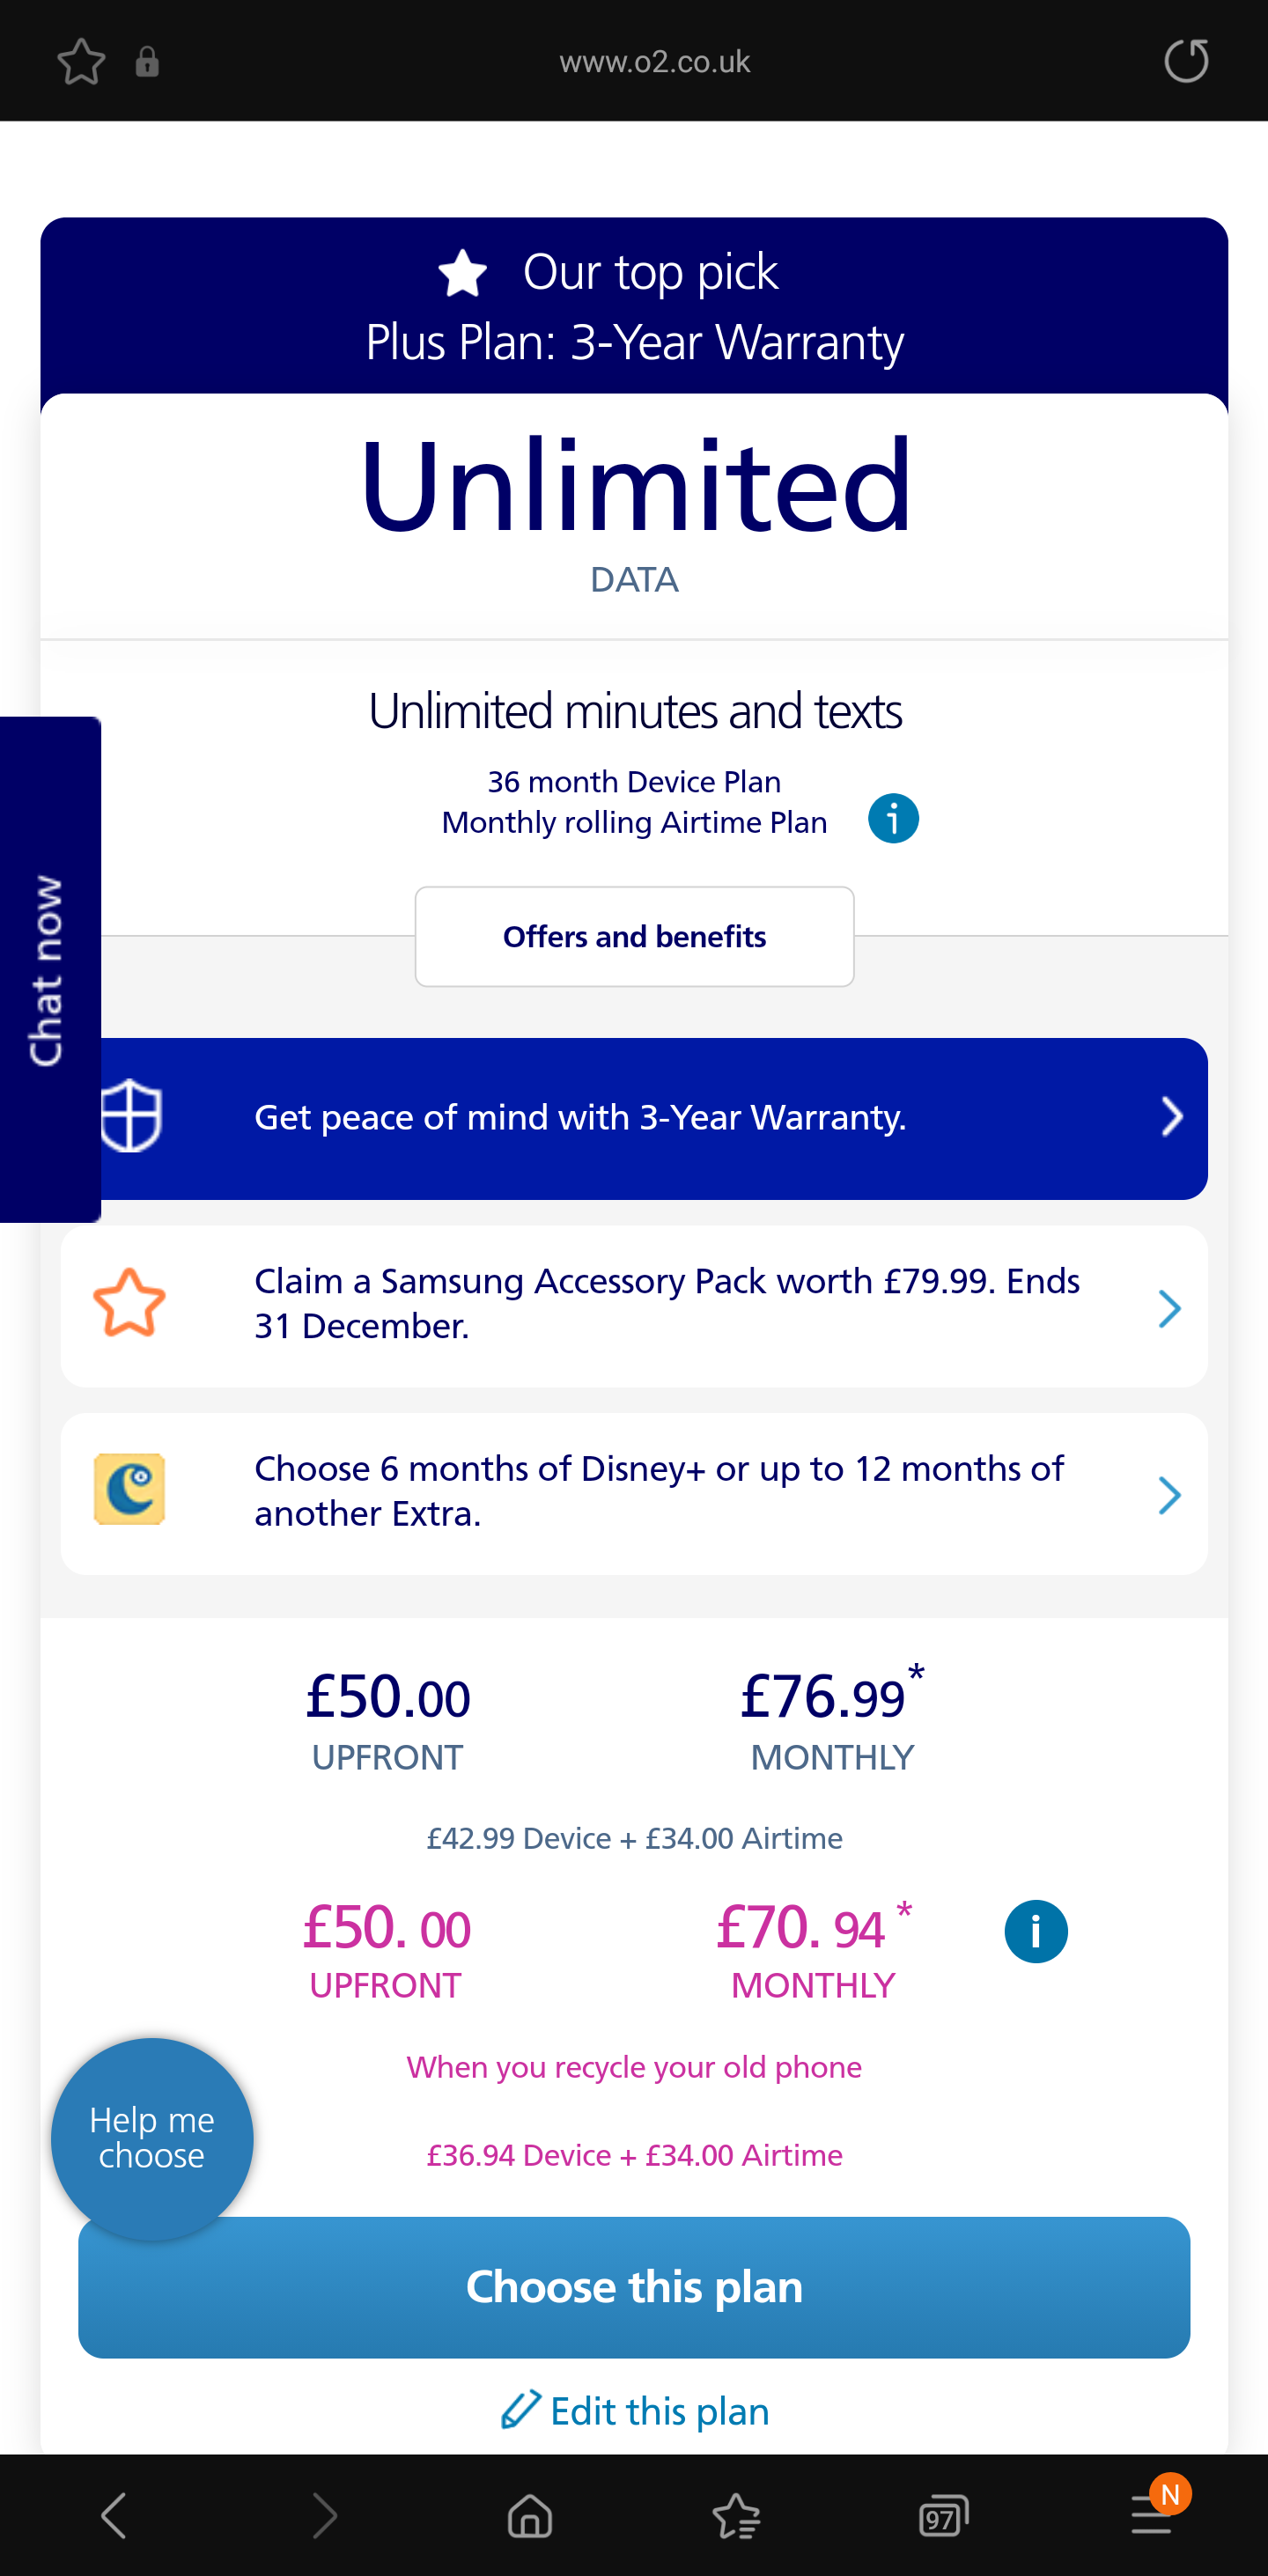Open the info icon beside Monthly rolling Airtime Plan
Screen dimensions: 1268x2576
tap(893, 818)
